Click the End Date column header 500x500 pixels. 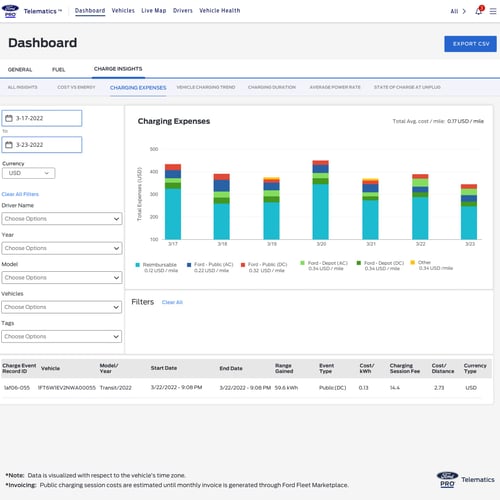(231, 368)
